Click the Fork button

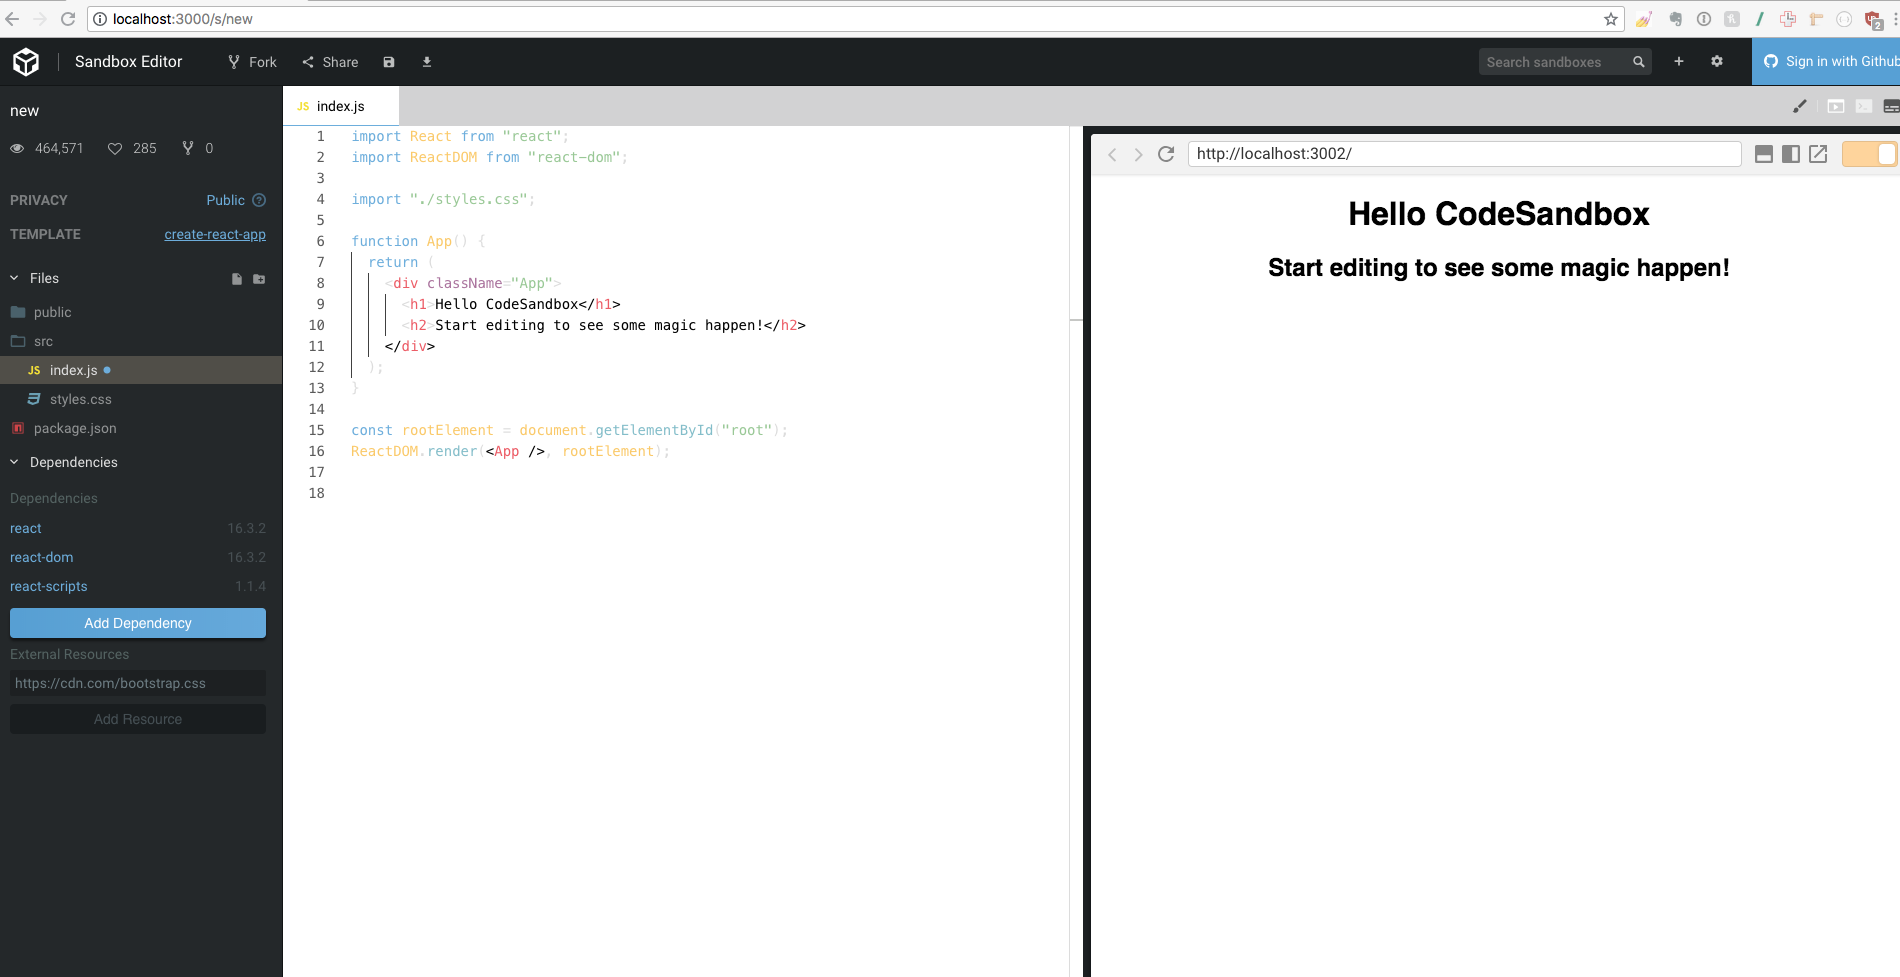[x=252, y=62]
